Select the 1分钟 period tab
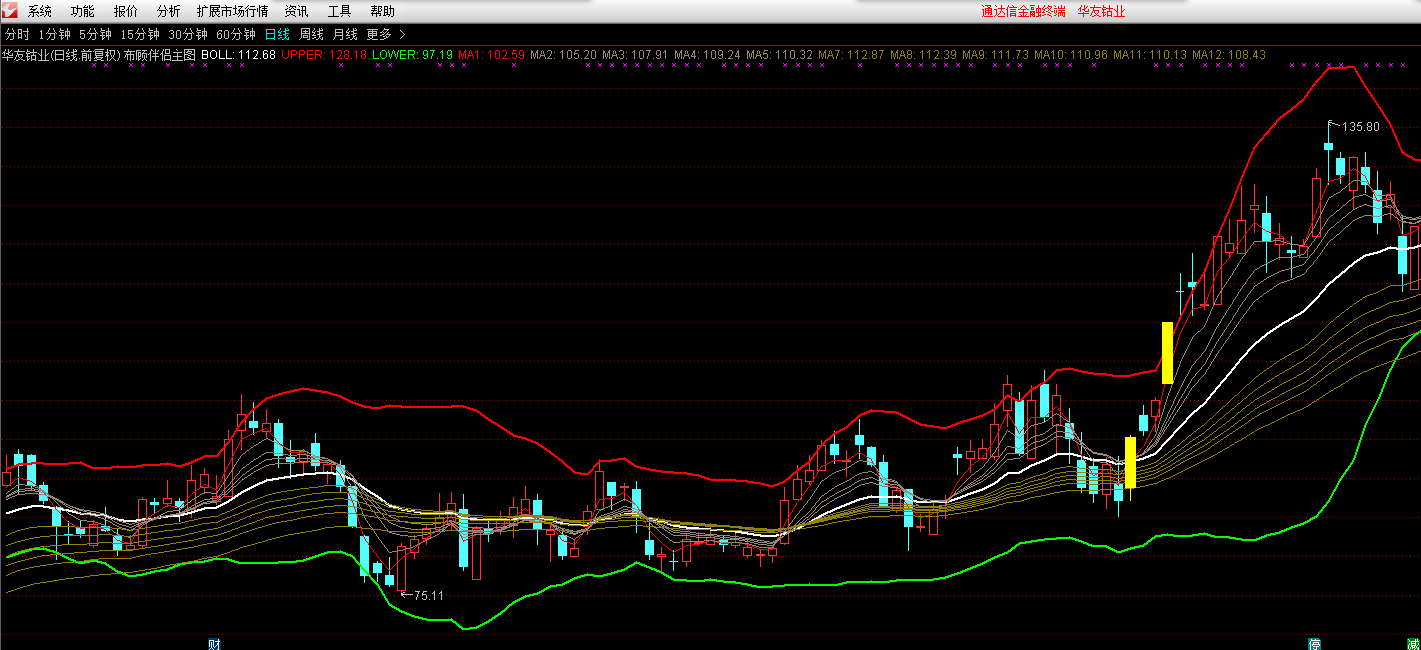Screen dimensions: 1421x650 [x=54, y=34]
